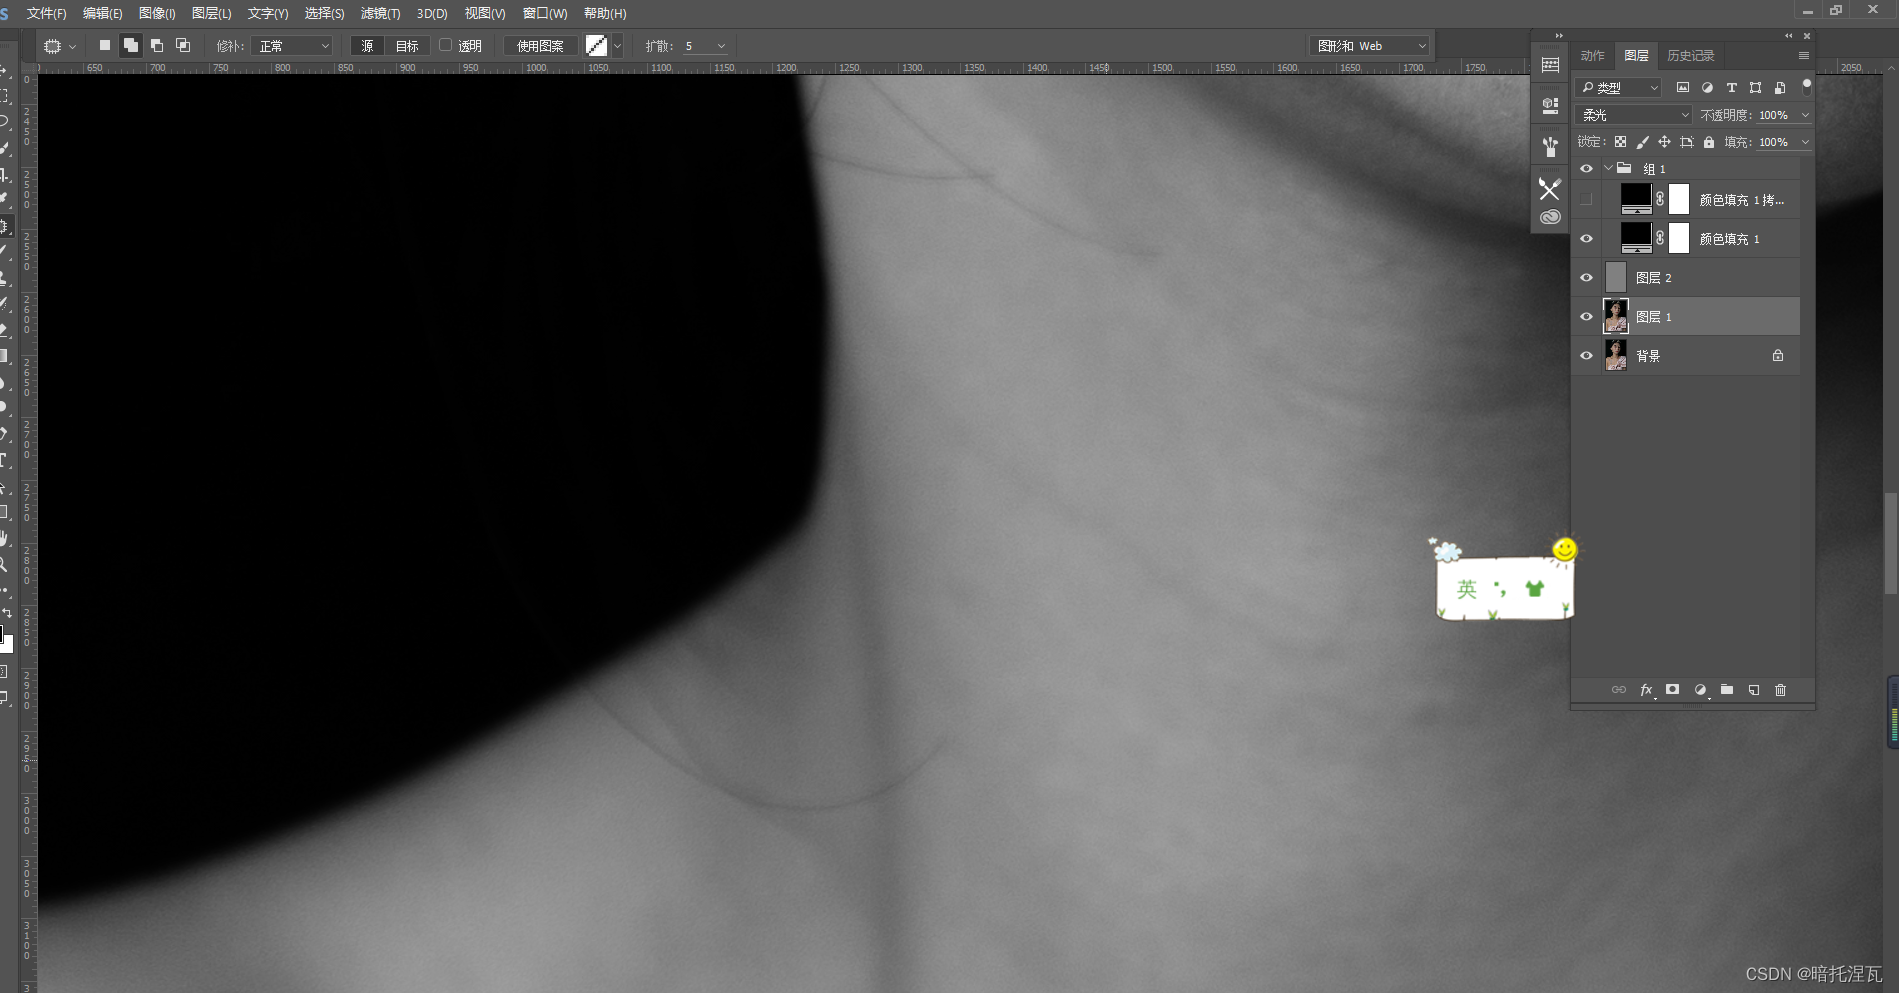This screenshot has height=993, width=1899.
Task: Open the tool presets crossed-tools panel icon
Action: tap(1550, 188)
